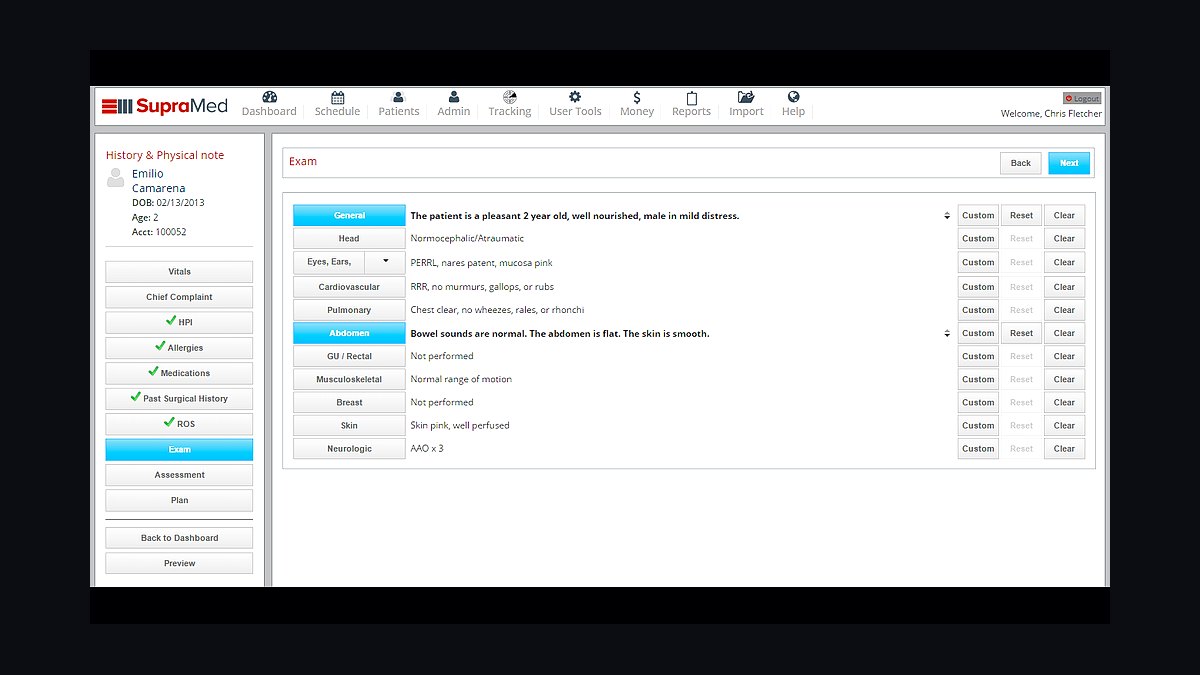
Task: Toggle the Abdomen exam section
Action: tap(349, 333)
